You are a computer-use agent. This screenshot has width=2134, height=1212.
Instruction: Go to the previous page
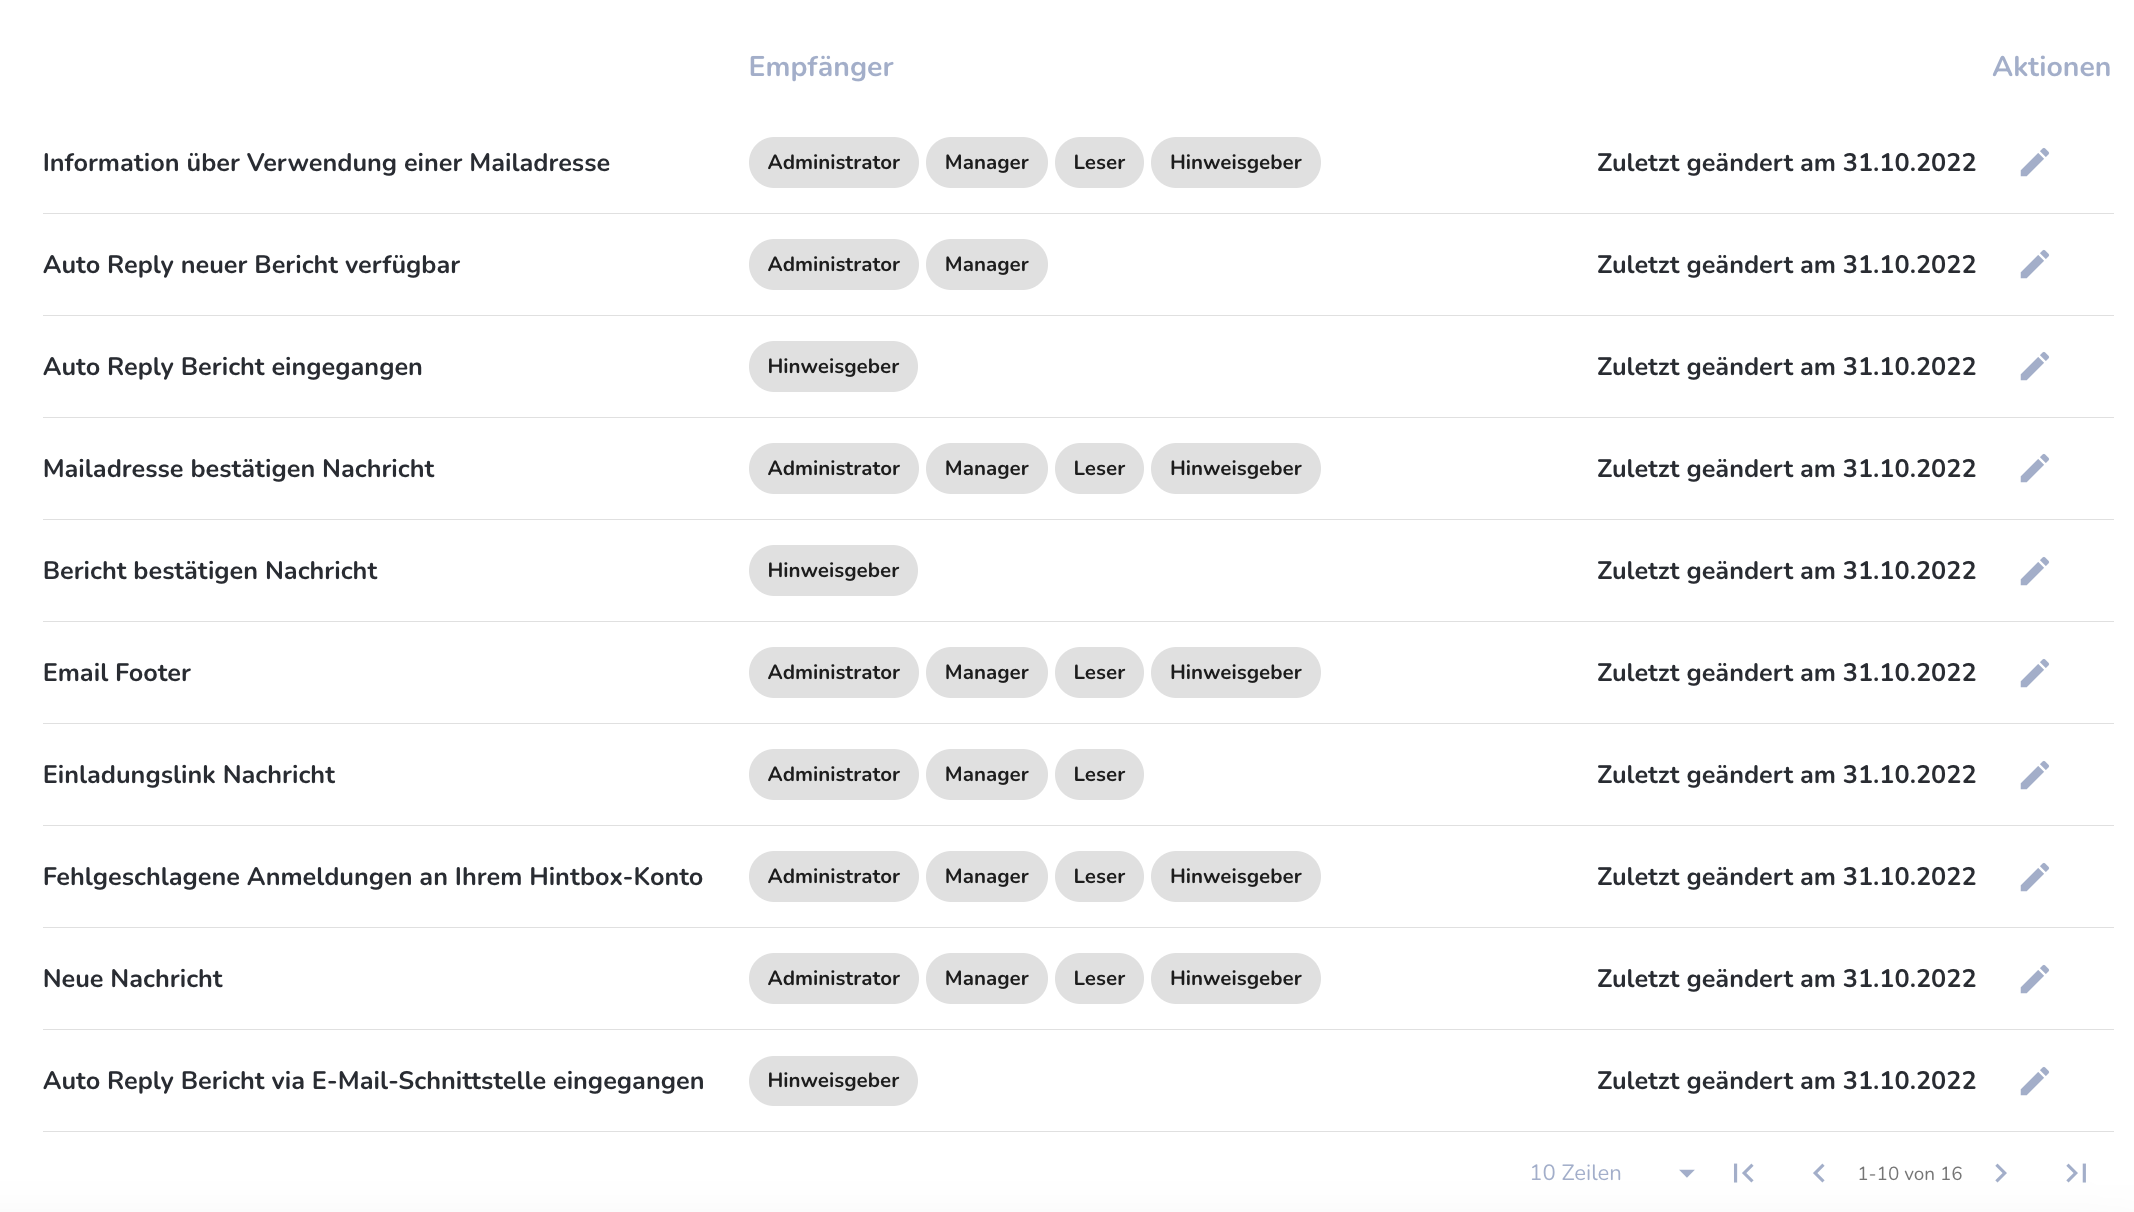1819,1173
